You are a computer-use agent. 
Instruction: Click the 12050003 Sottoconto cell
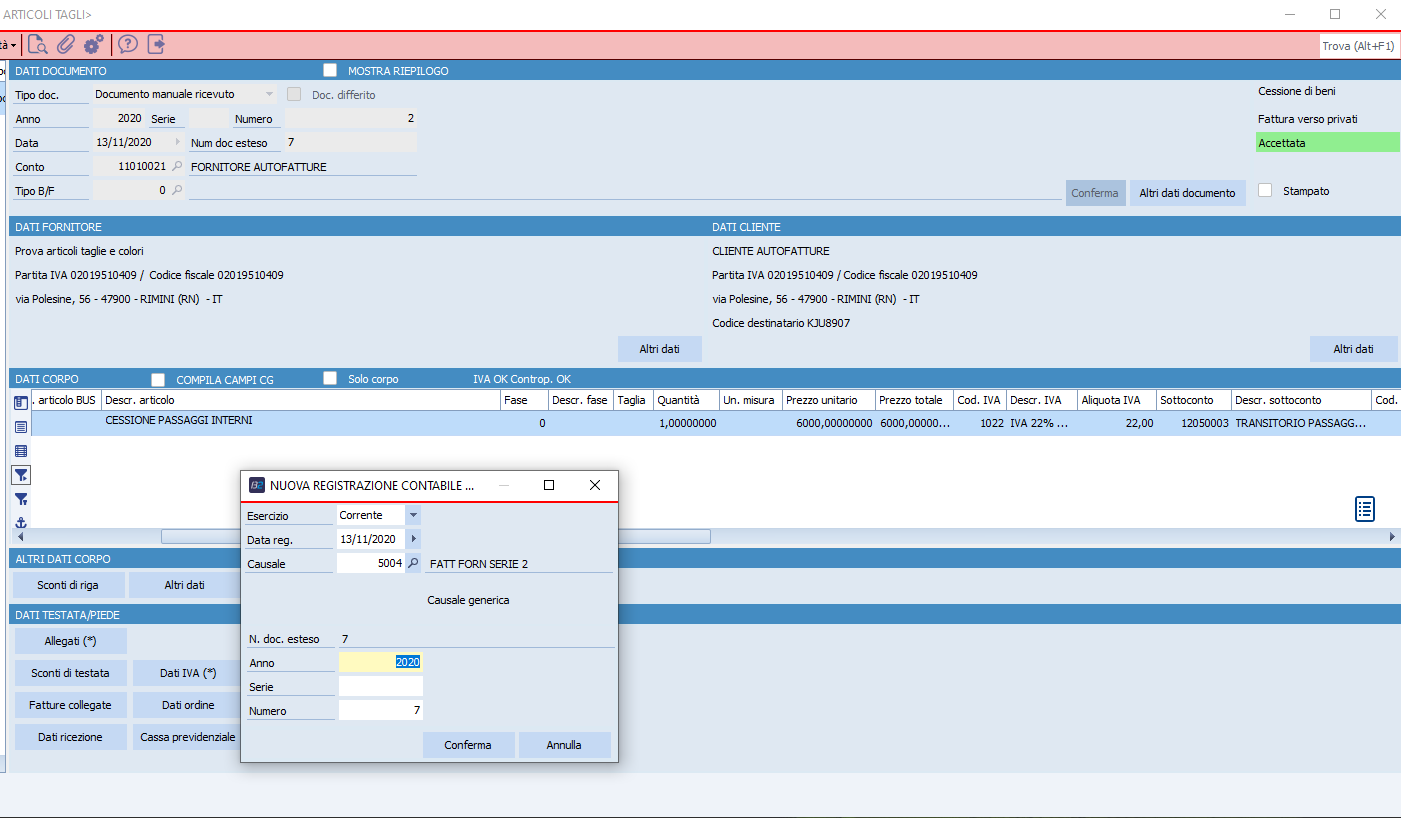coord(1194,423)
